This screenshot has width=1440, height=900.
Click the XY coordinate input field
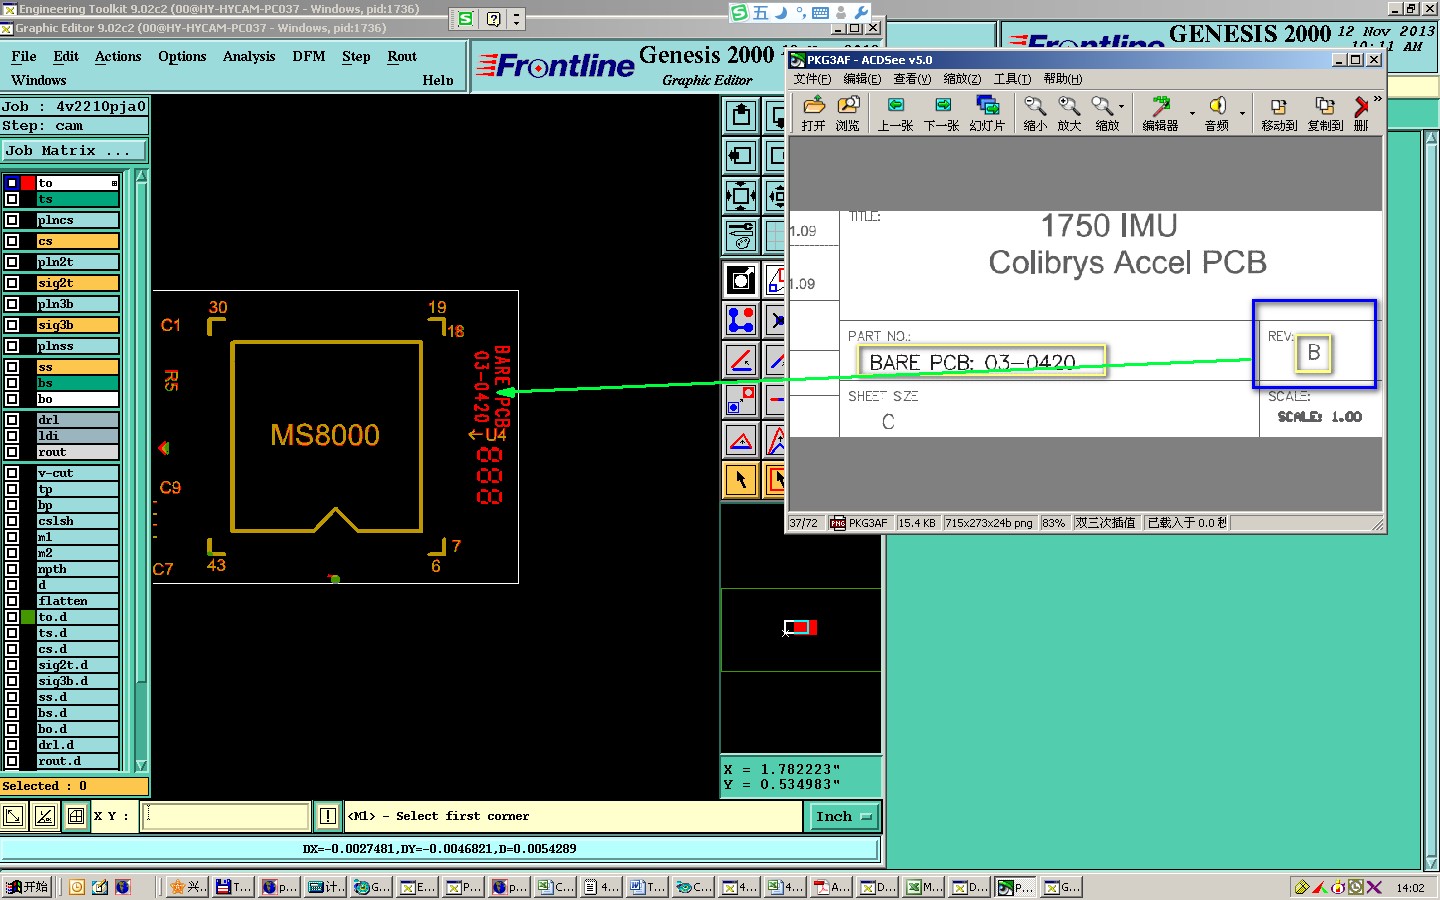(x=225, y=816)
